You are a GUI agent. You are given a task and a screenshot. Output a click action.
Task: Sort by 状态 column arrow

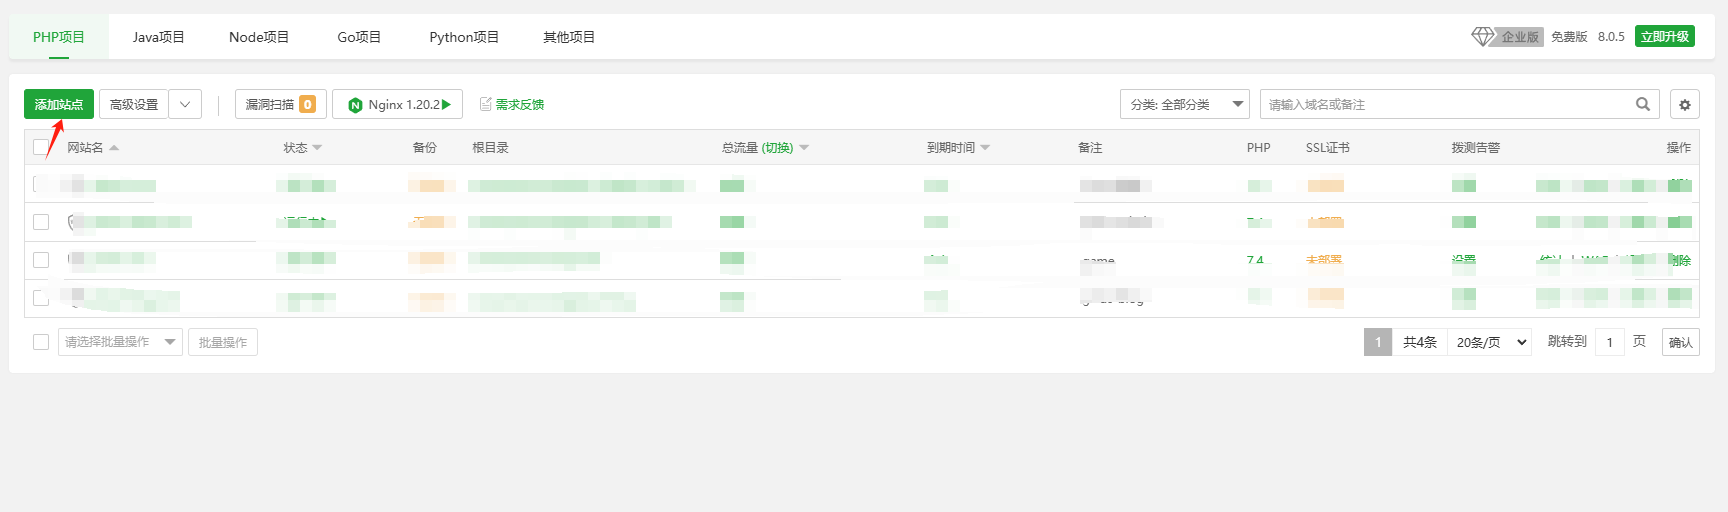click(317, 147)
